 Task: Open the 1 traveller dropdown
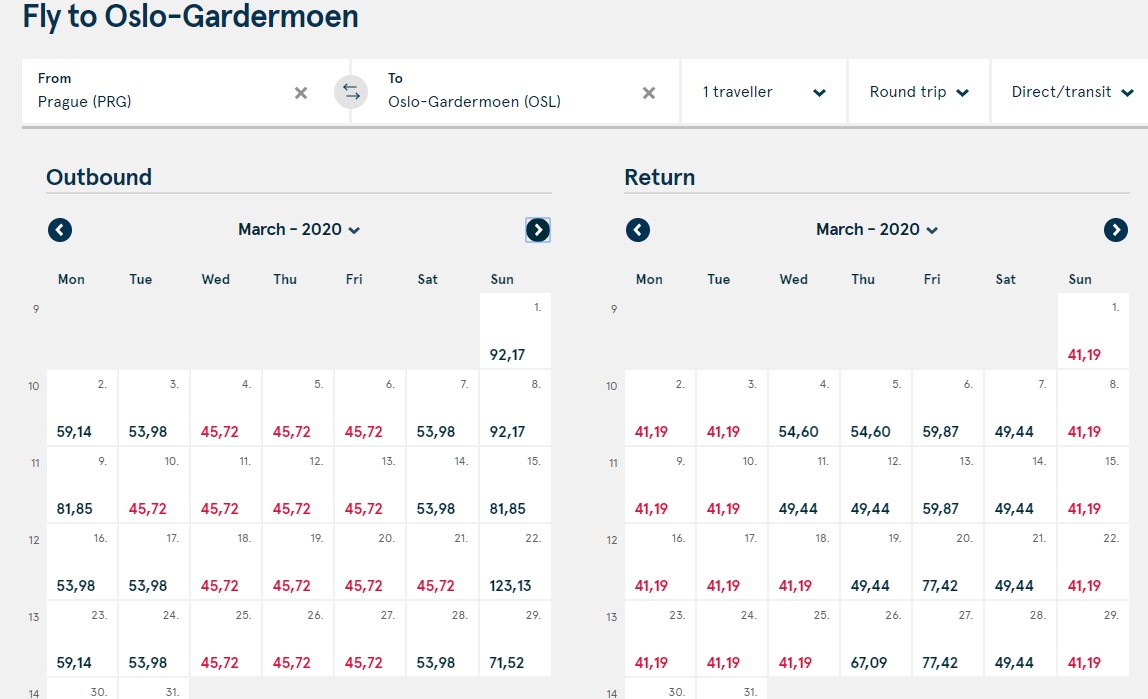point(764,92)
